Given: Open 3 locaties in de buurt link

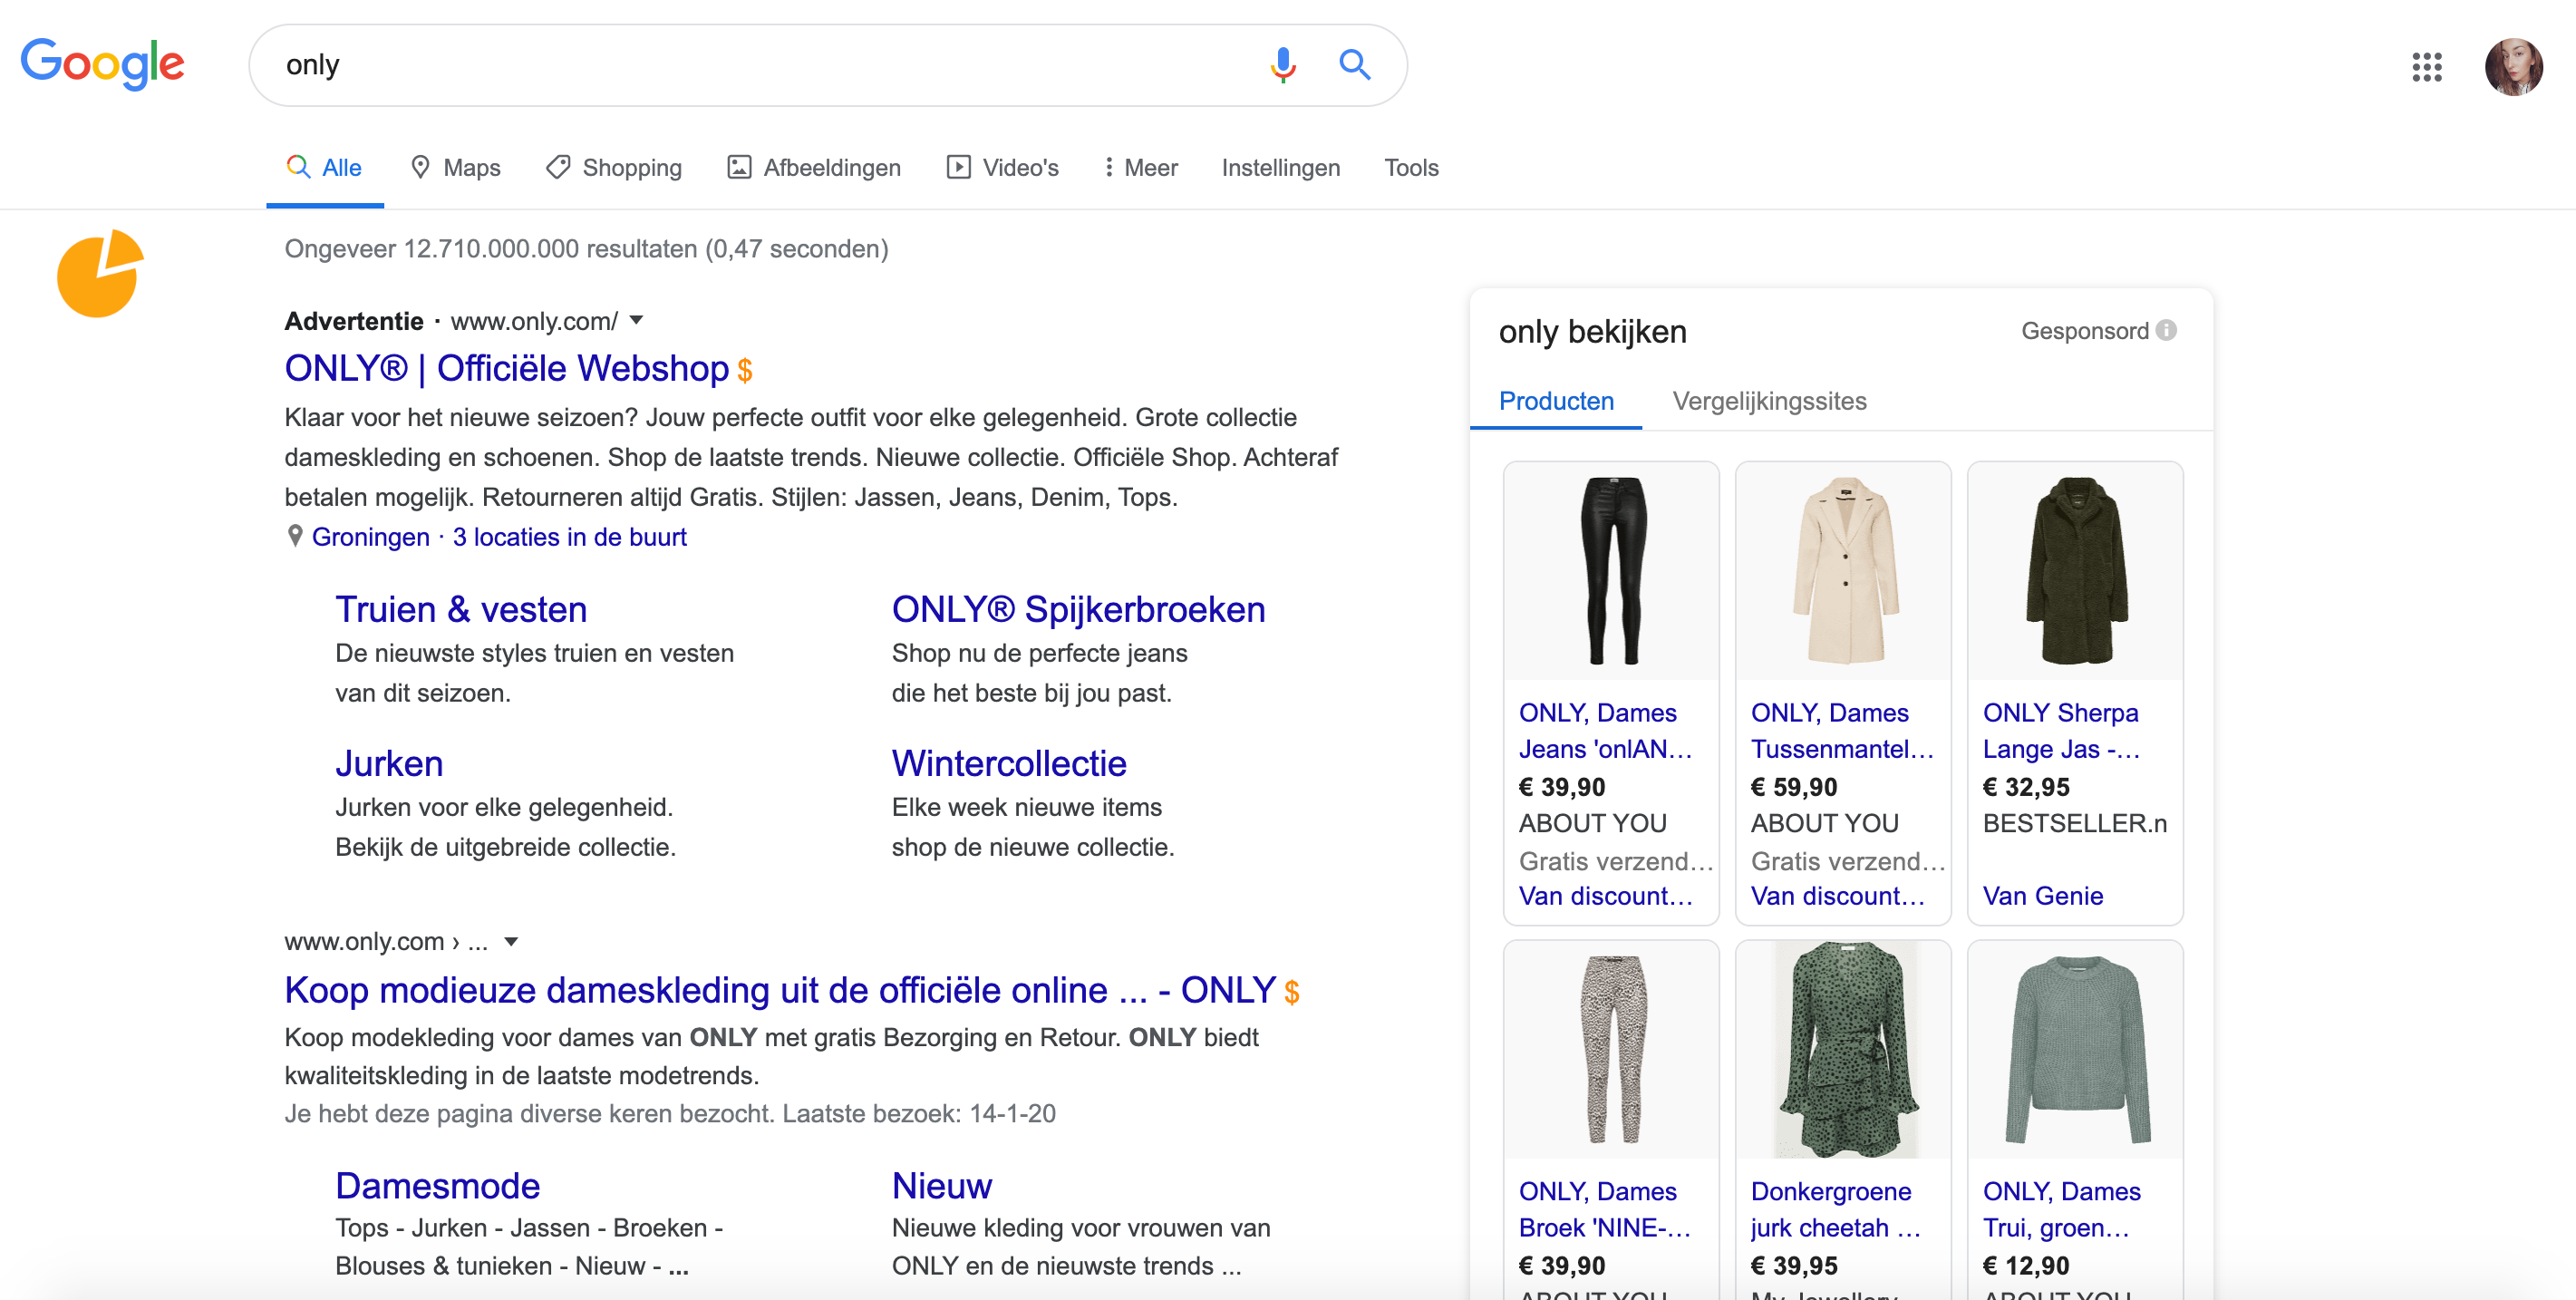Looking at the screenshot, I should pyautogui.click(x=569, y=537).
